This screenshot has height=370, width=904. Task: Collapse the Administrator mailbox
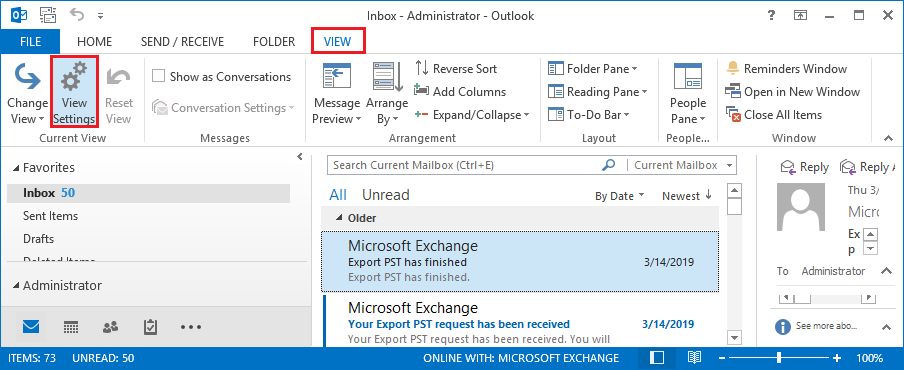click(16, 286)
